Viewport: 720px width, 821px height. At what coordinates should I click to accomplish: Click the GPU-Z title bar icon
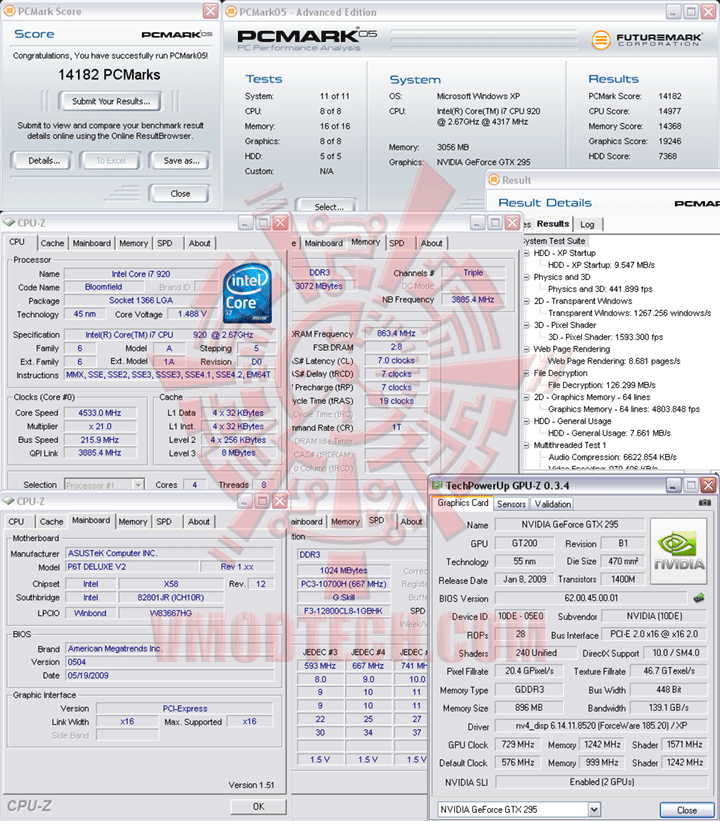(437, 485)
